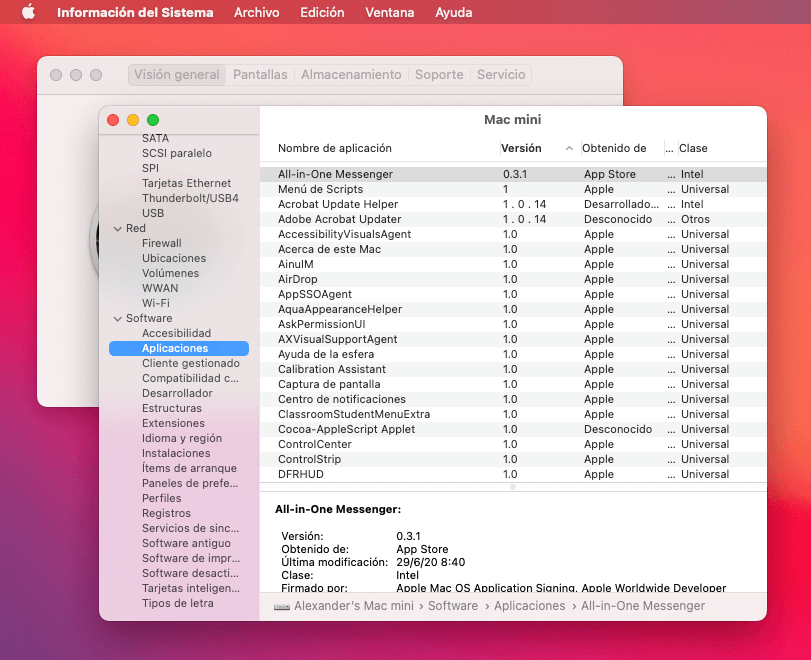Viewport: 811px width, 660px height.
Task: Select Aplicaciones in the sidebar
Action: coord(179,349)
